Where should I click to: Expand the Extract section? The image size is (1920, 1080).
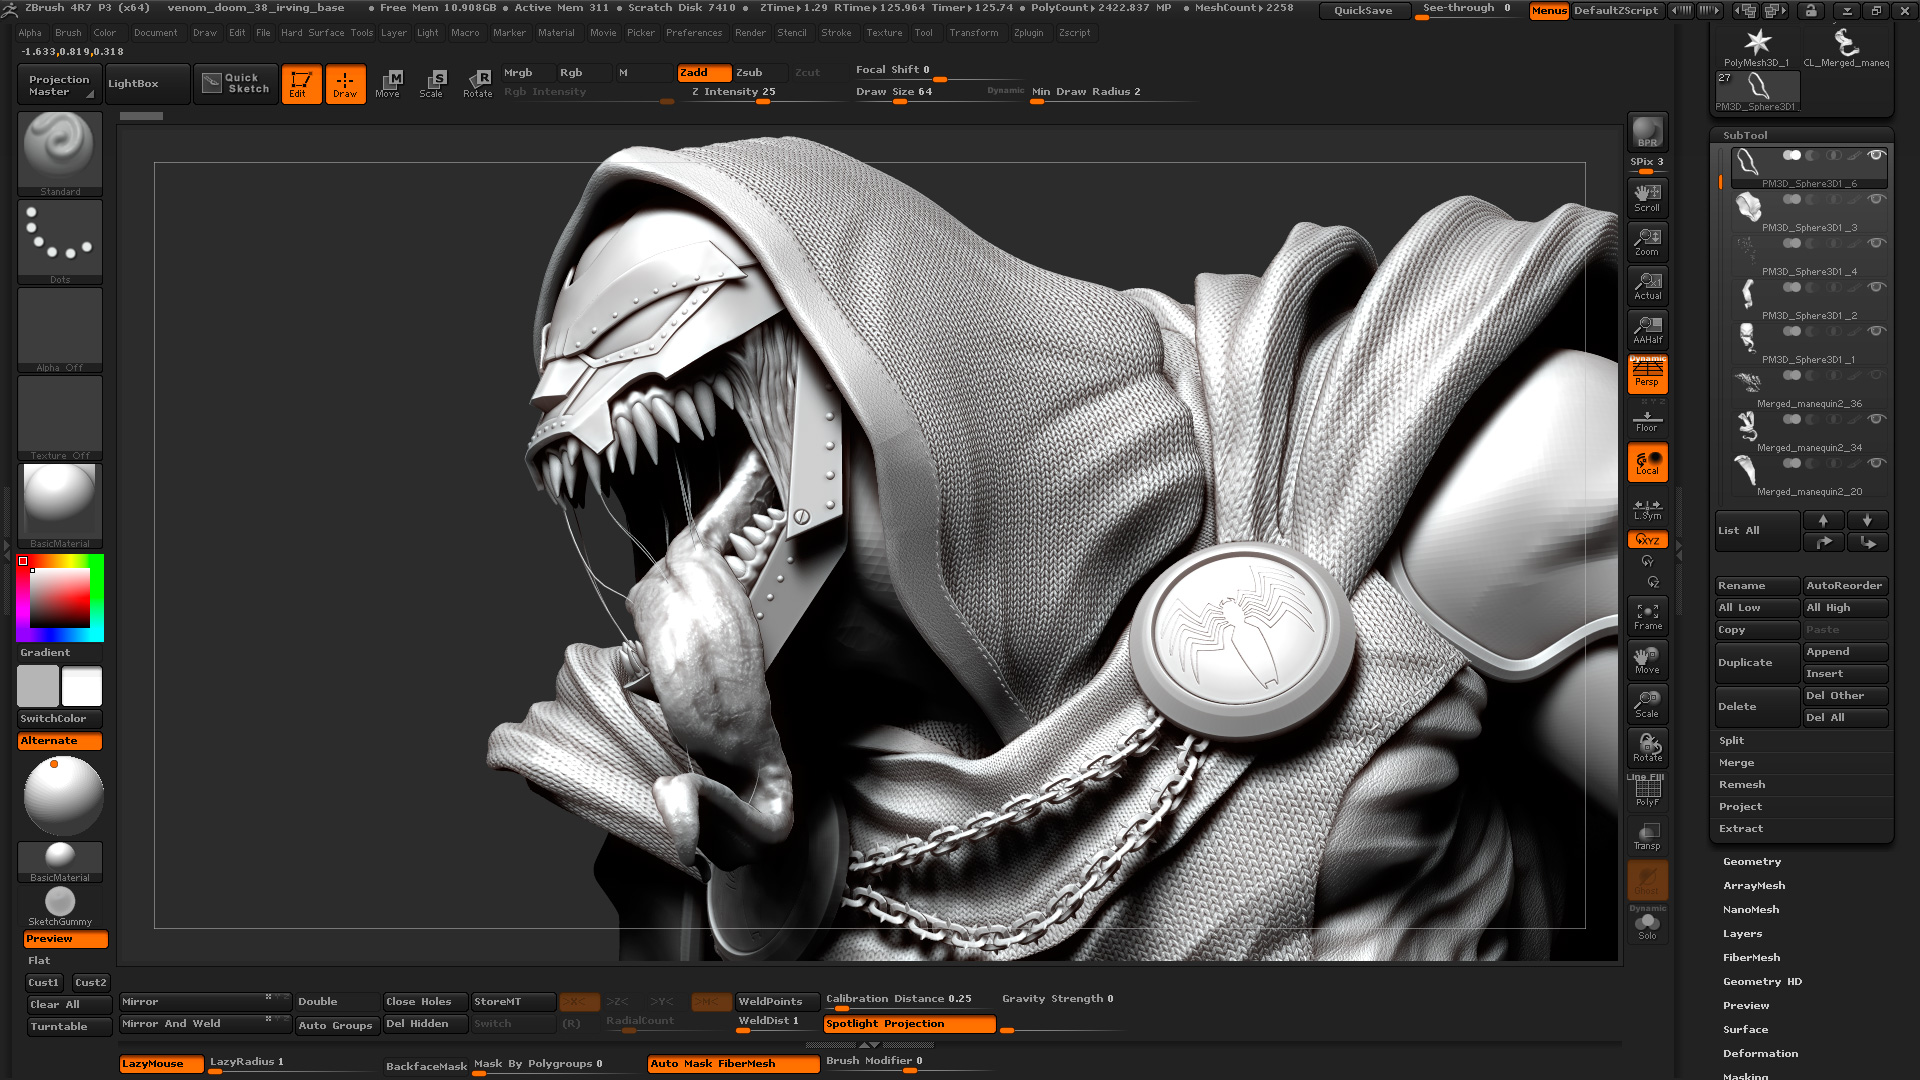point(1741,829)
